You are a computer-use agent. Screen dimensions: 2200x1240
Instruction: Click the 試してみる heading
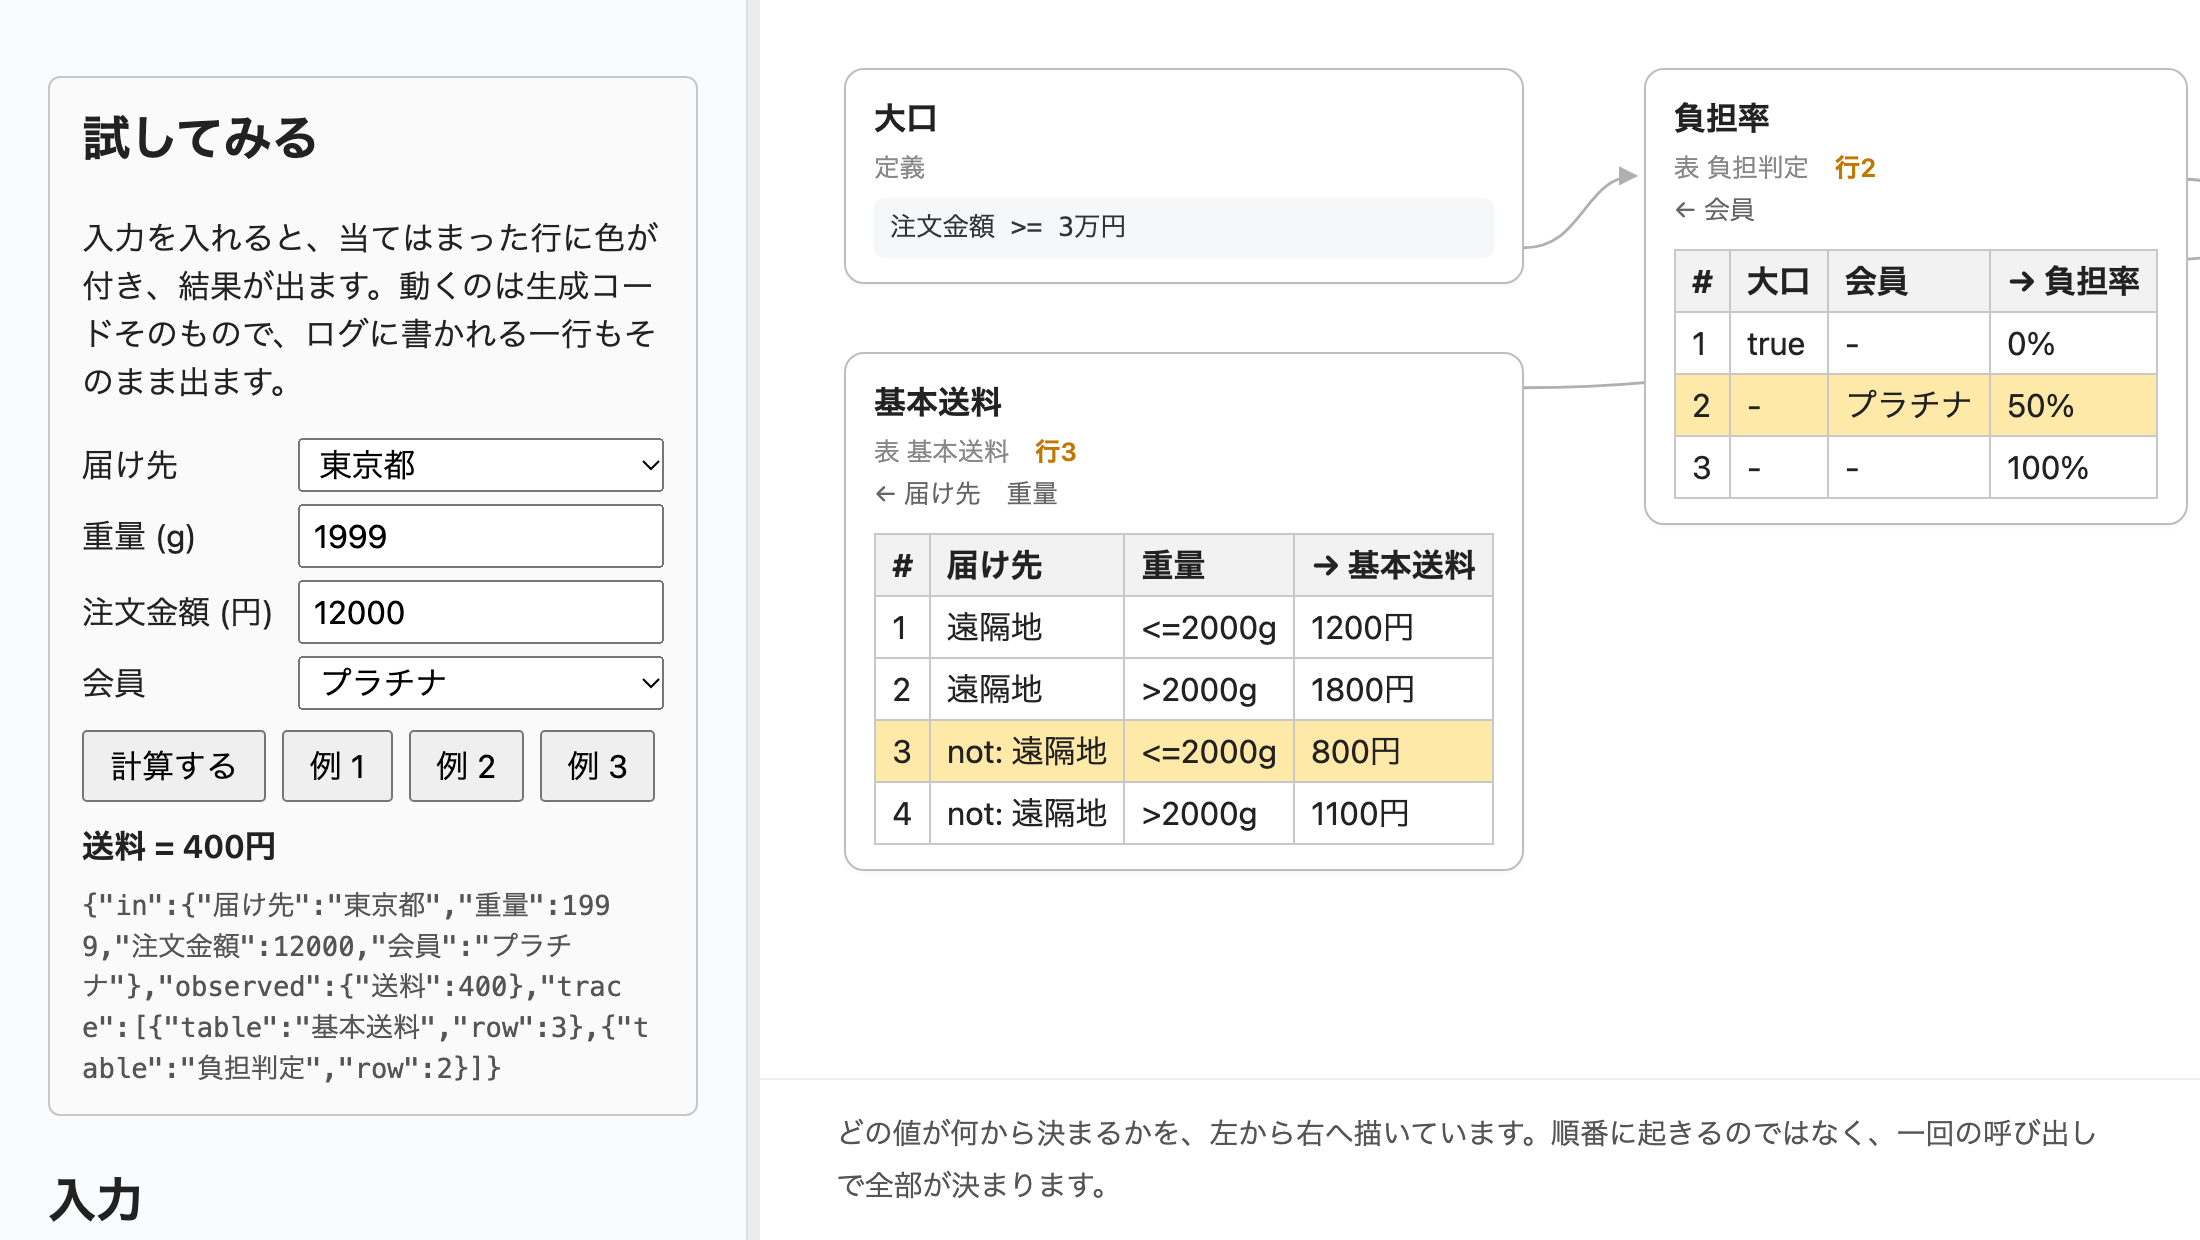(x=200, y=138)
